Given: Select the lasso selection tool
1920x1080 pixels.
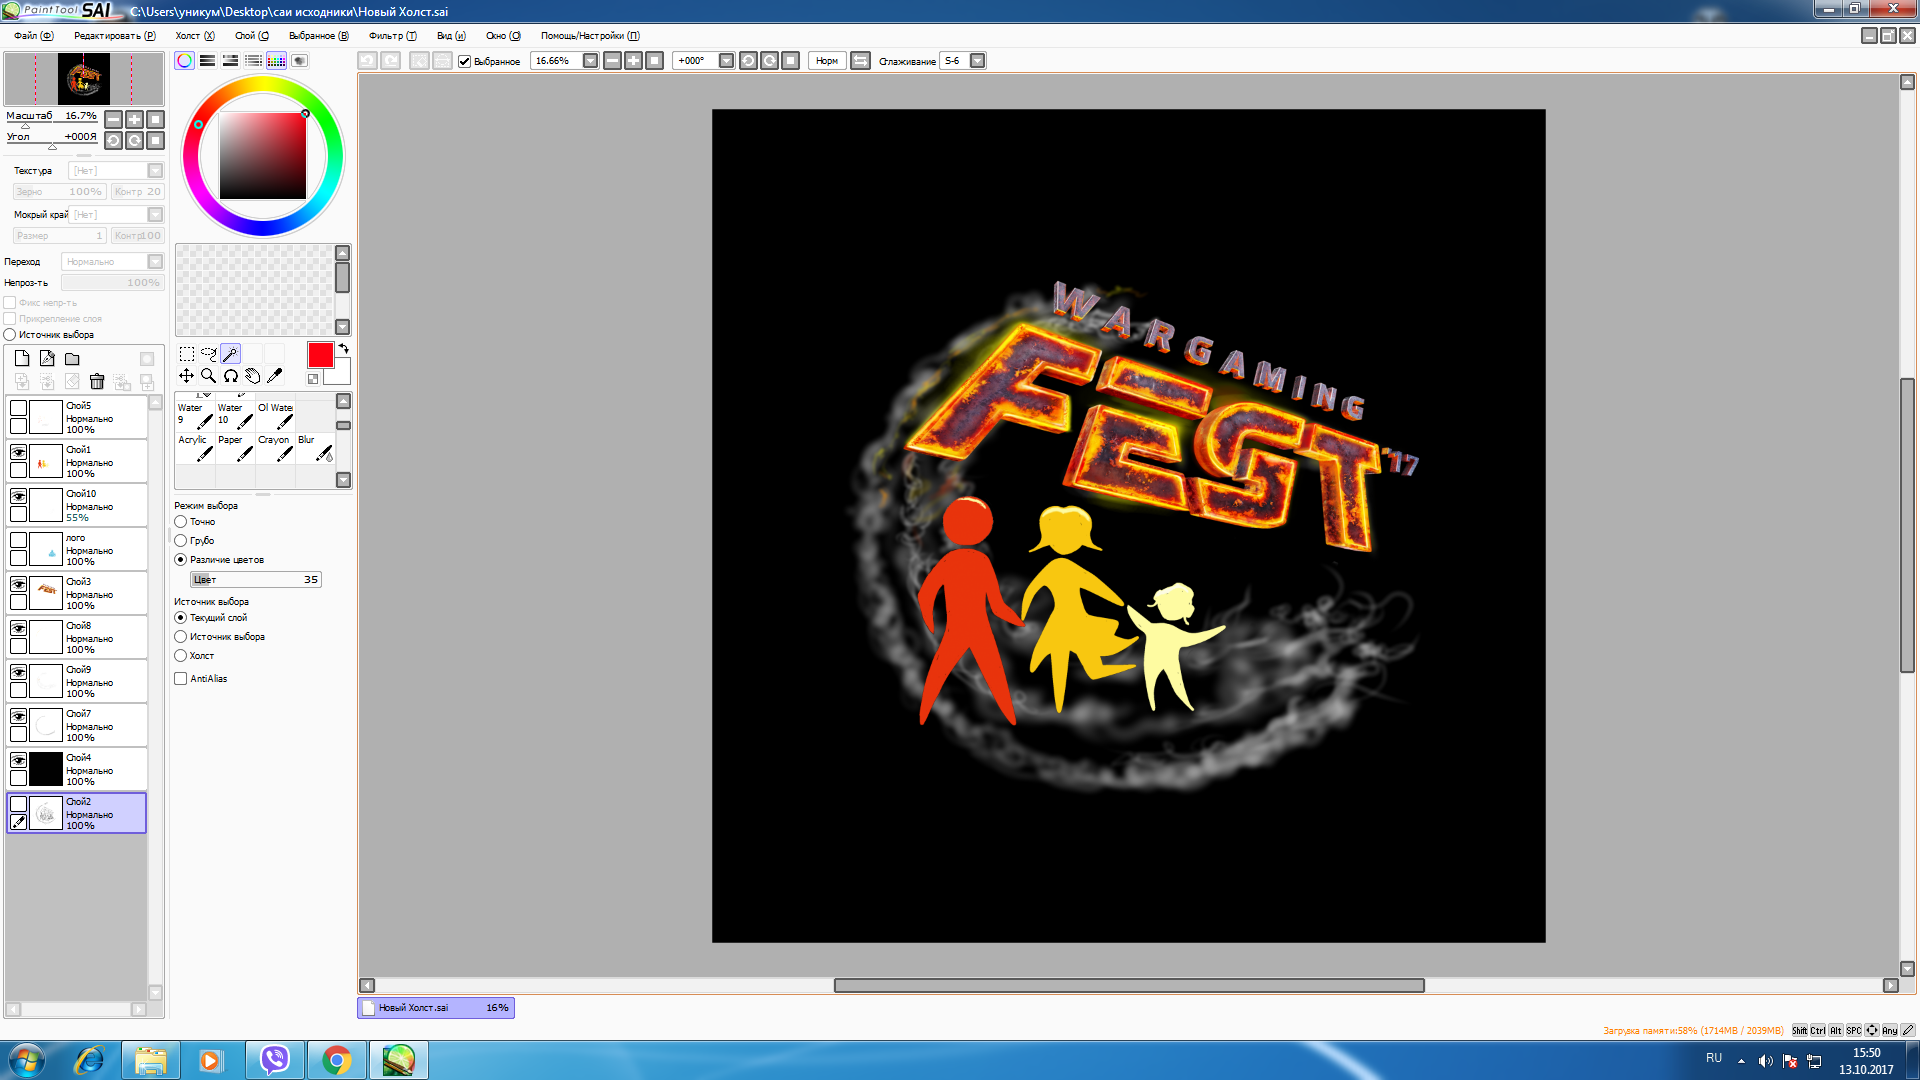Looking at the screenshot, I should (x=209, y=354).
